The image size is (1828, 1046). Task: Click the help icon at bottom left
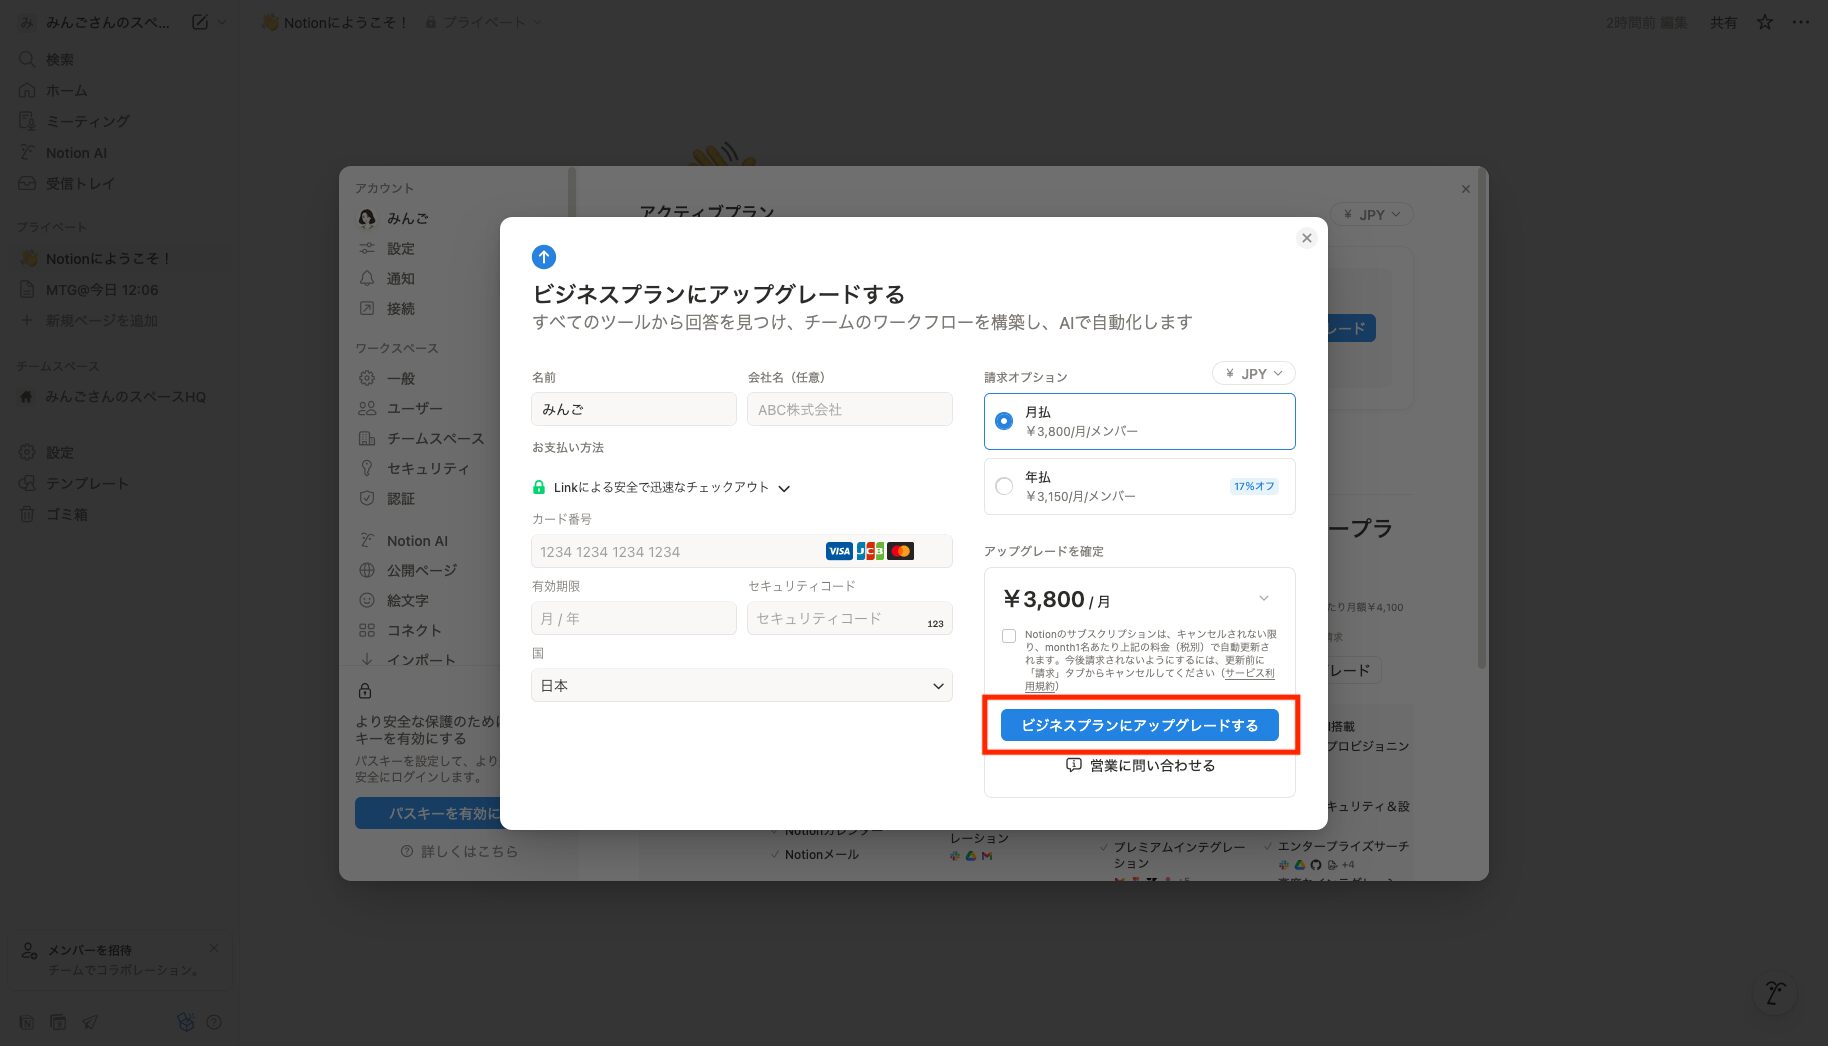214,1021
